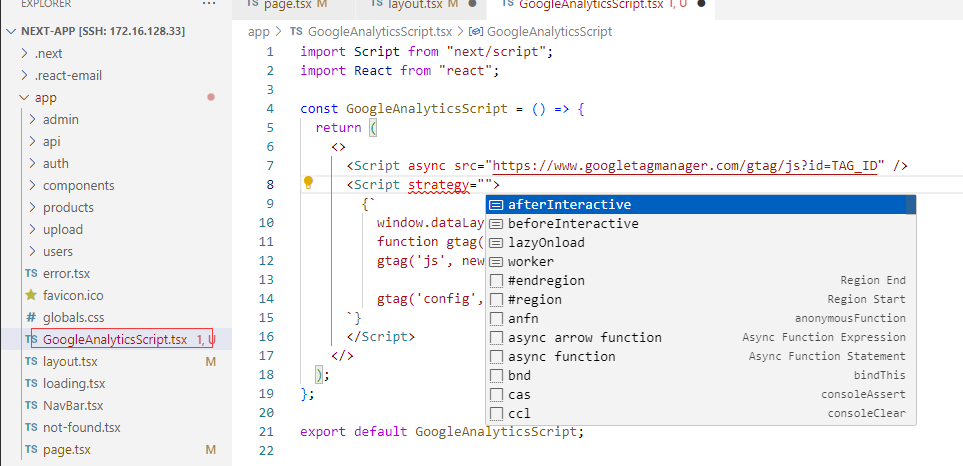The height and width of the screenshot is (466, 963).
Task: Click the TS icon in the breadcrumb path
Action: tap(296, 31)
